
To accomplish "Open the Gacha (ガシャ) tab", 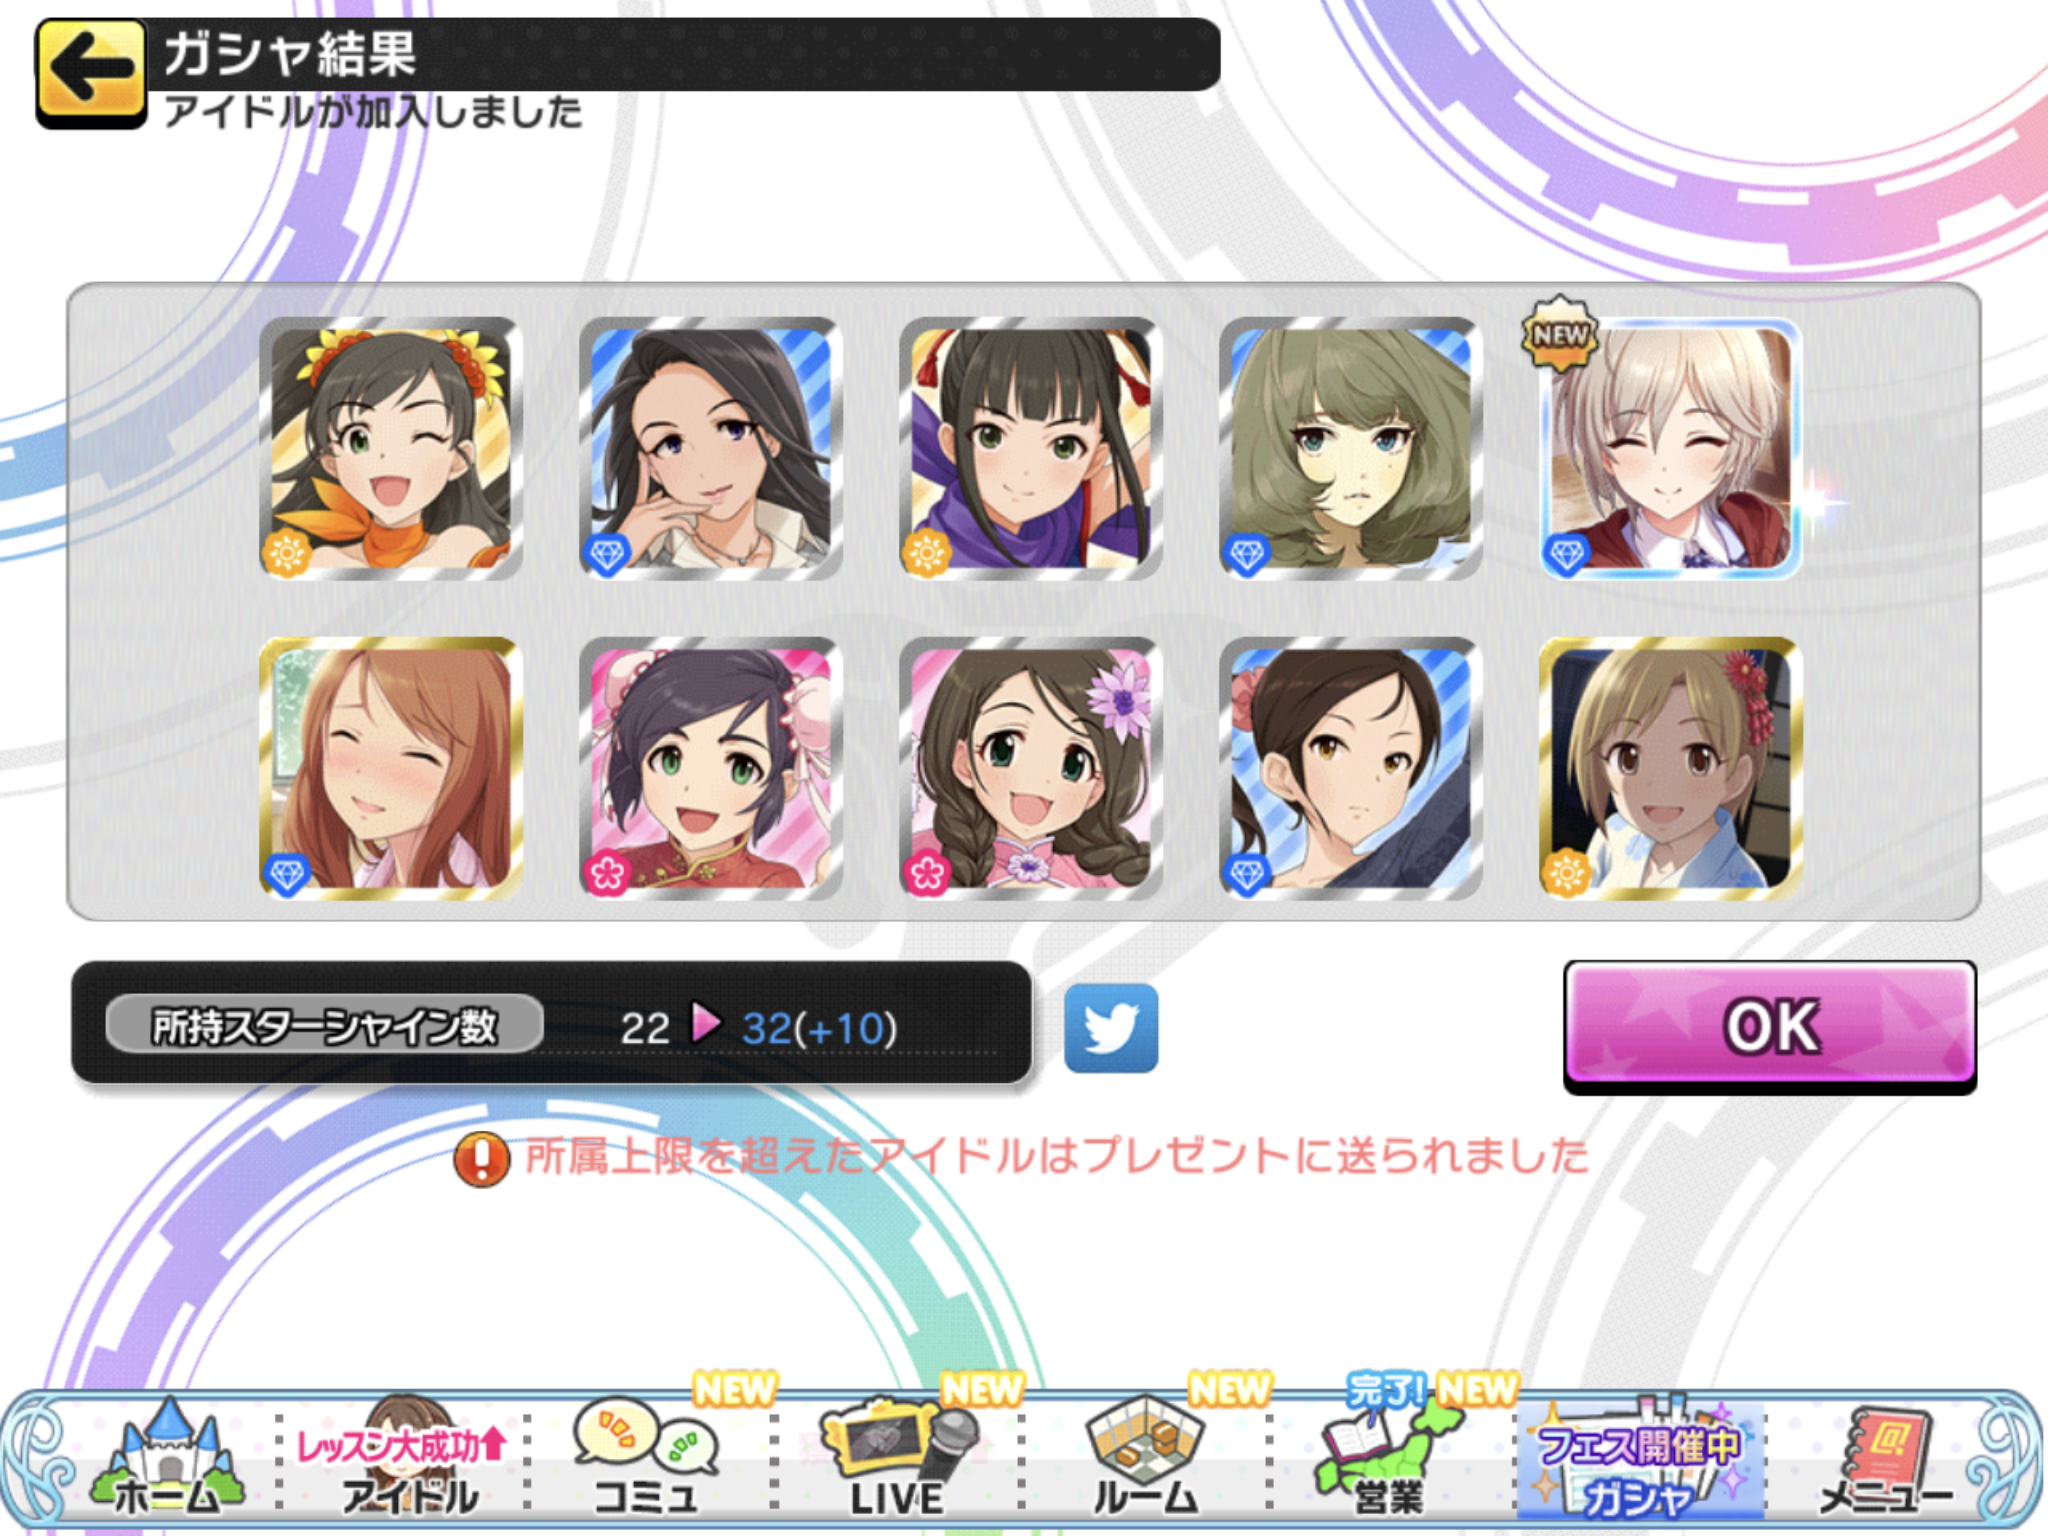I will pyautogui.click(x=1640, y=1460).
